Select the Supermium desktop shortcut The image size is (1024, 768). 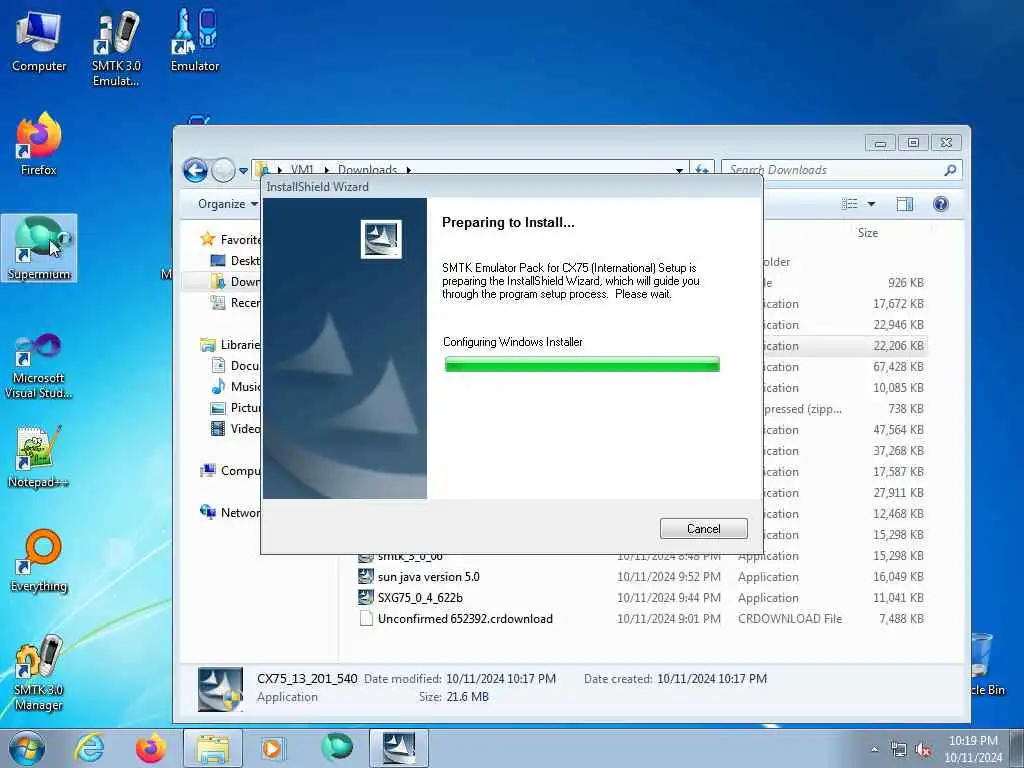[x=39, y=248]
